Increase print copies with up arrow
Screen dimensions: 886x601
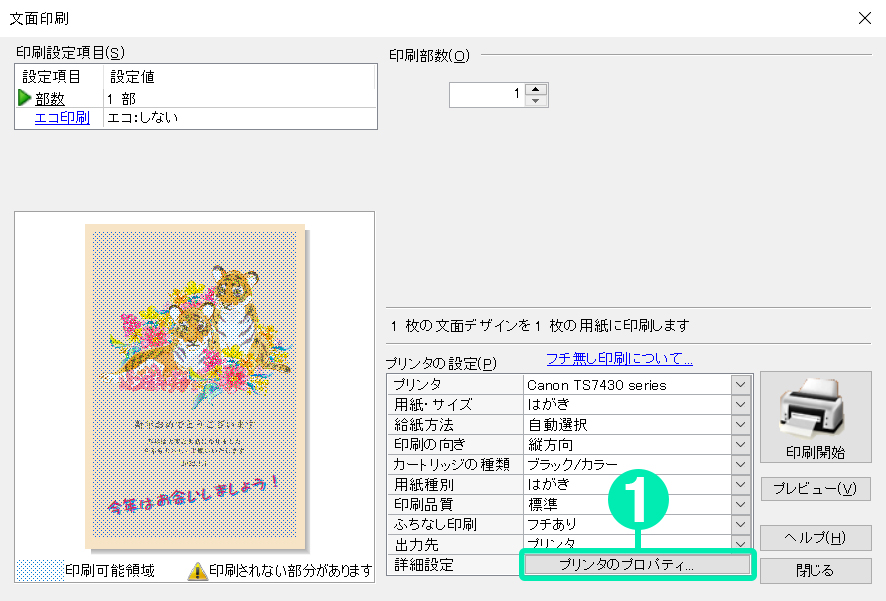click(537, 89)
